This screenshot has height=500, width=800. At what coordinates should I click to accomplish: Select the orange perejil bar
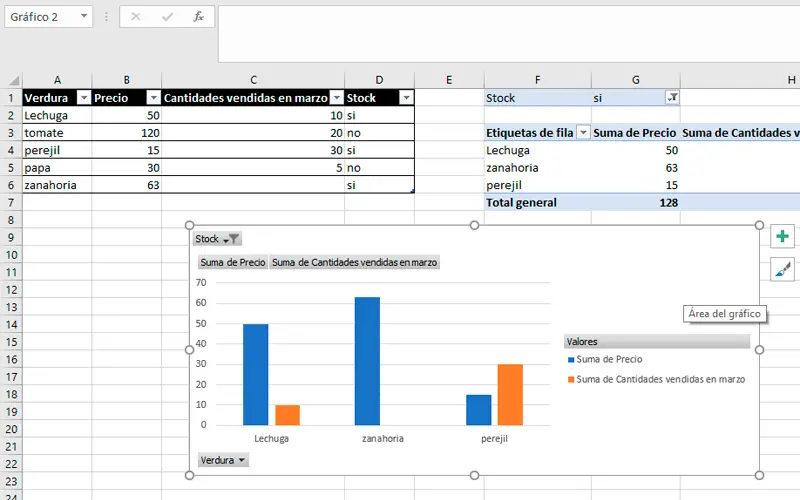pyautogui.click(x=510, y=394)
